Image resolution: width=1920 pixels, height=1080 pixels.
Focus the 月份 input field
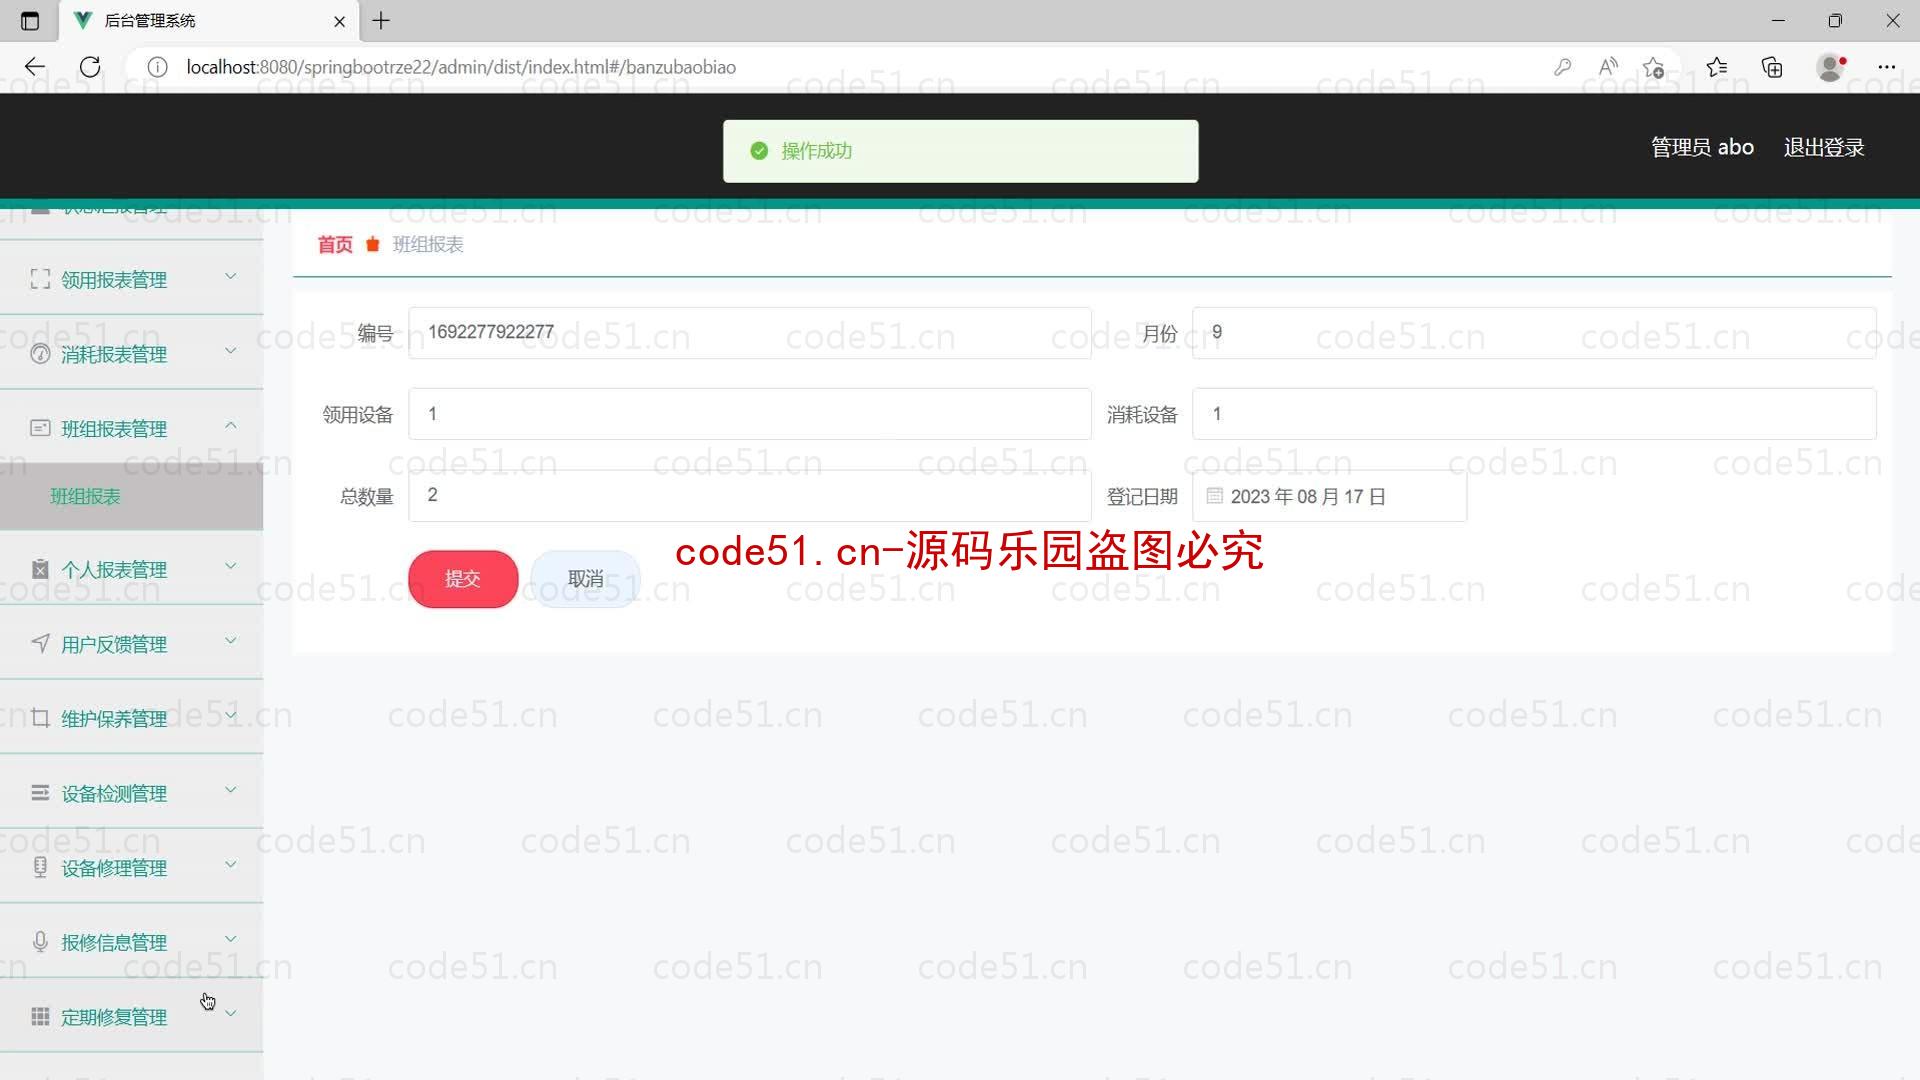tap(1534, 332)
